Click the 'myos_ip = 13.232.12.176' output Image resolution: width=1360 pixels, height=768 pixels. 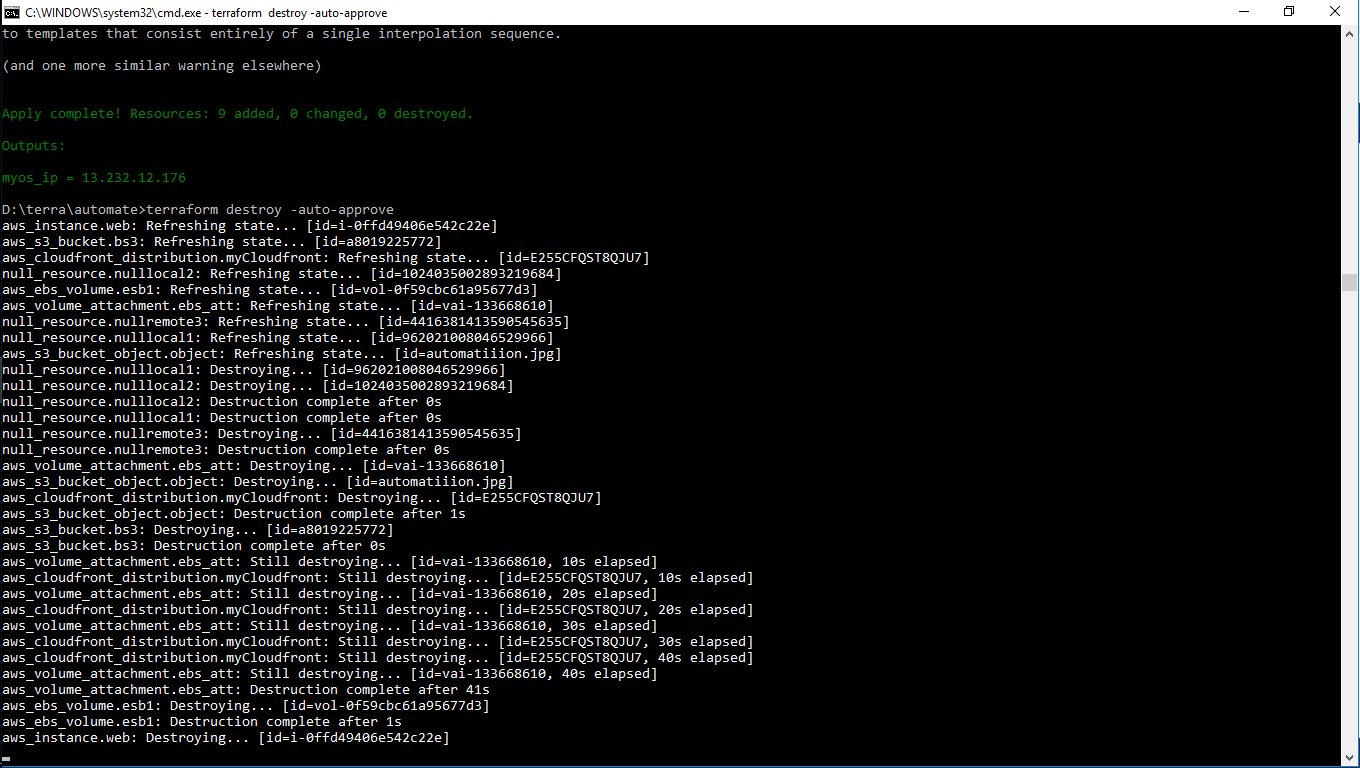click(94, 178)
